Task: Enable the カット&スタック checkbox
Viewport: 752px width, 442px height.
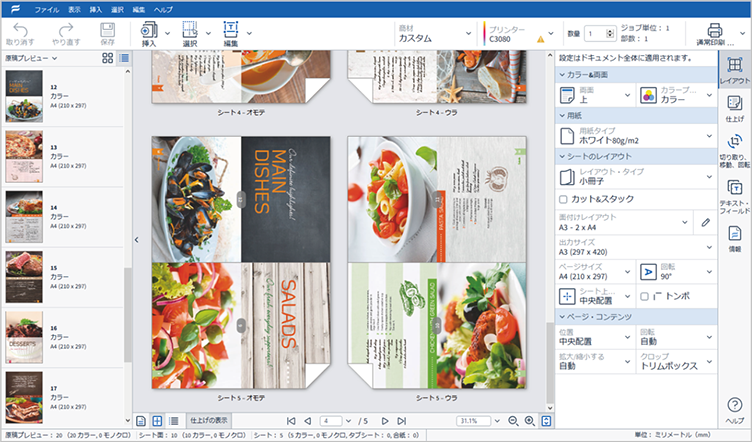Action: pyautogui.click(x=563, y=199)
